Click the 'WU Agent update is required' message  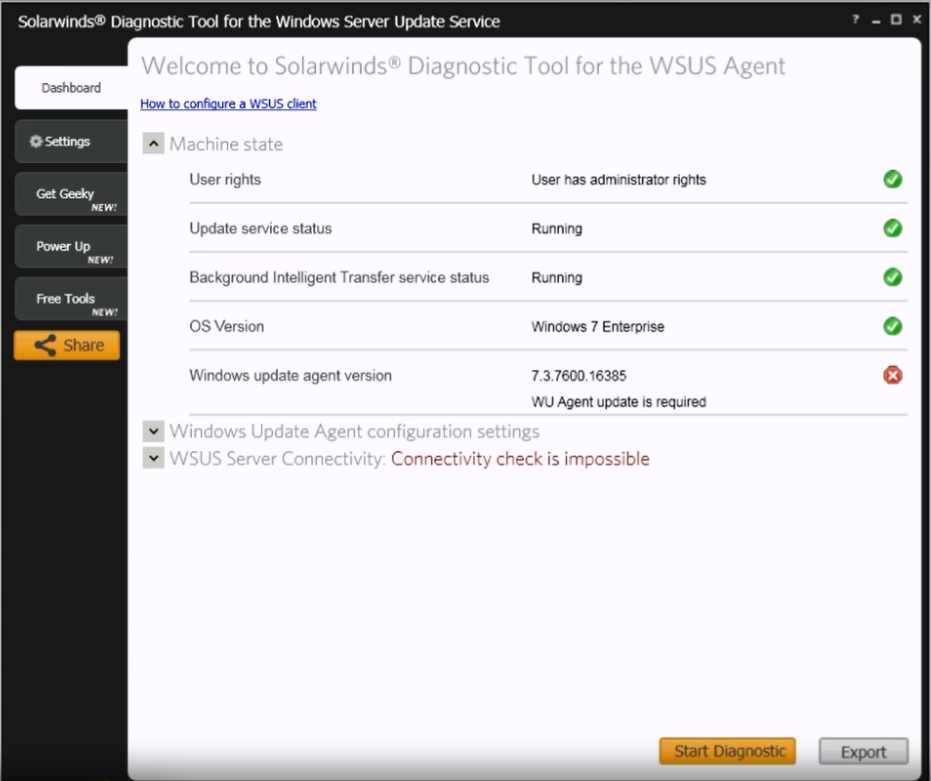[x=619, y=401]
